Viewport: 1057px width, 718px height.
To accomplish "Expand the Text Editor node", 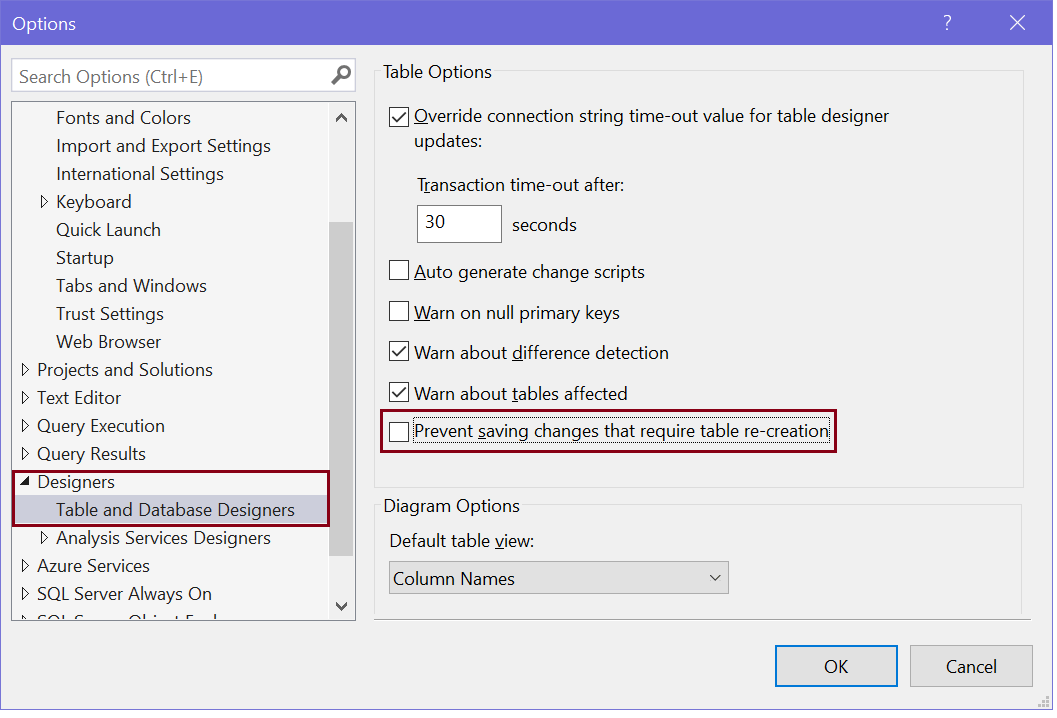I will coord(25,398).
